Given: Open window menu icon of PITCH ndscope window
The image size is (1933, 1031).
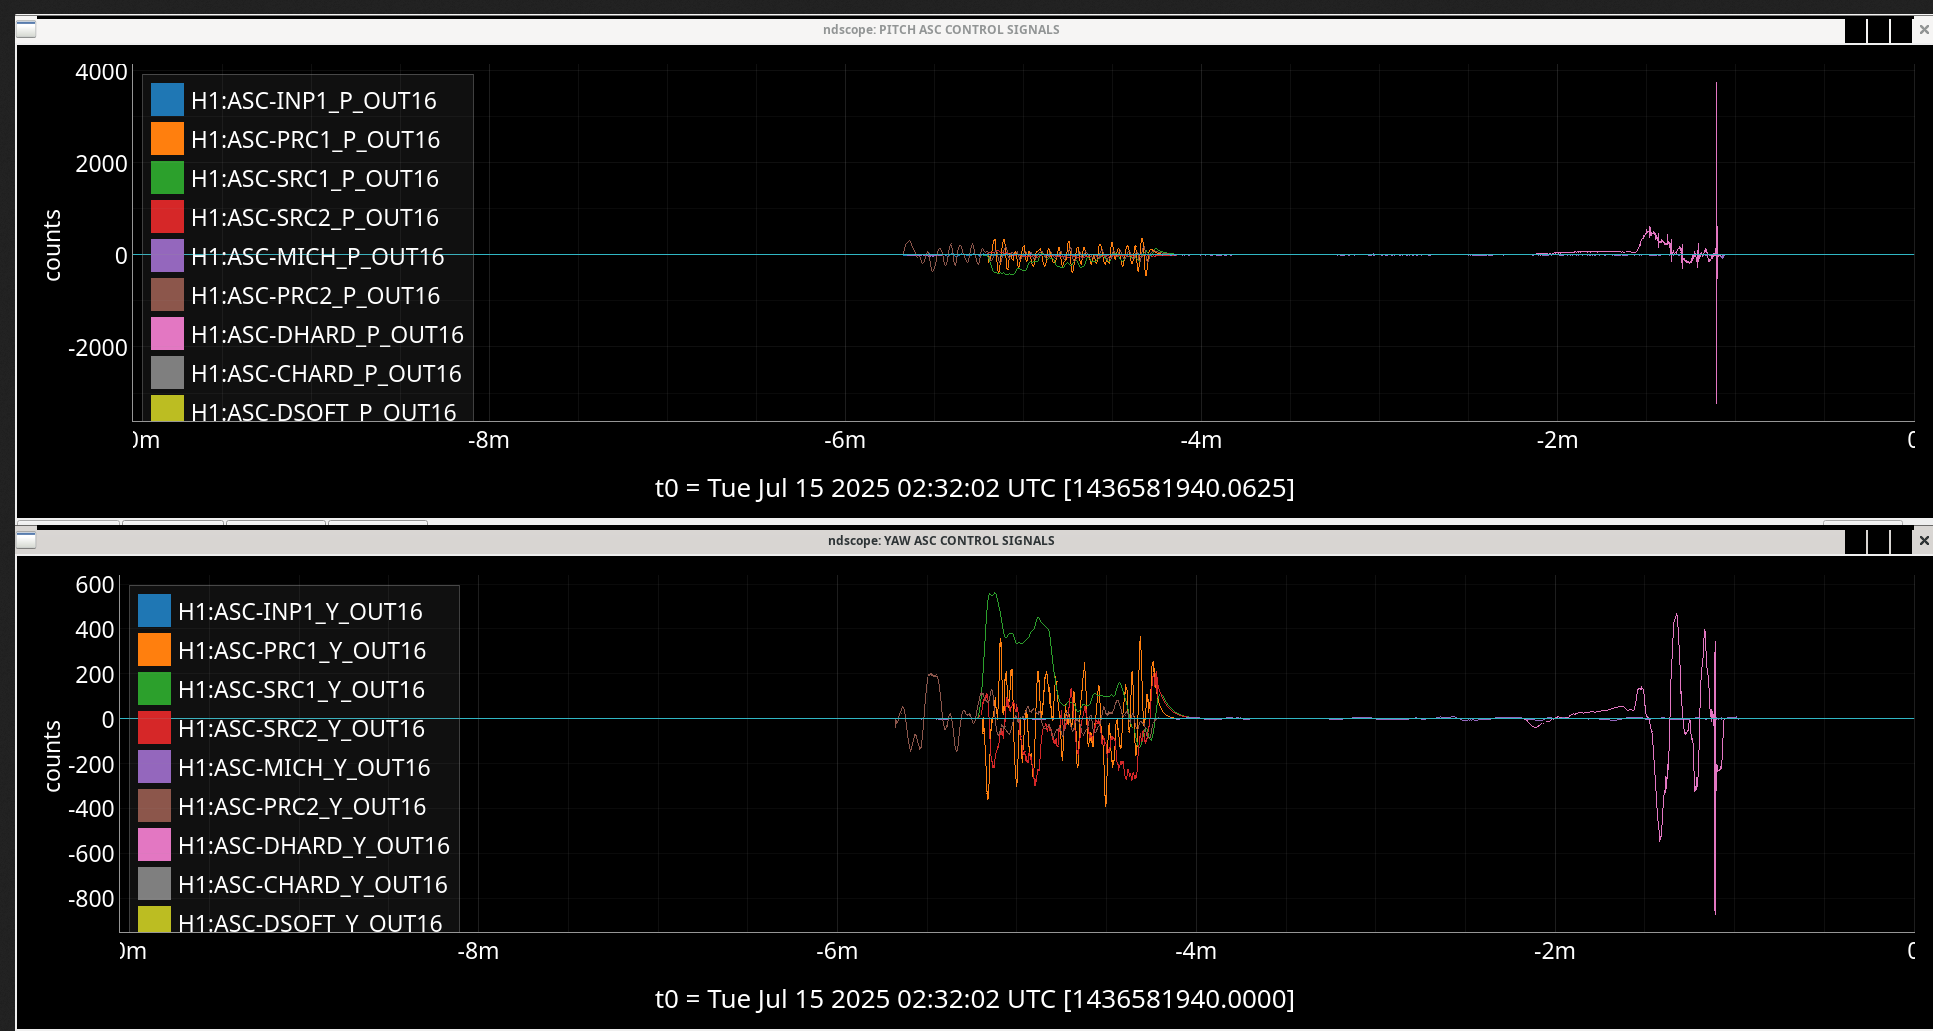Looking at the screenshot, I should click(x=27, y=29).
